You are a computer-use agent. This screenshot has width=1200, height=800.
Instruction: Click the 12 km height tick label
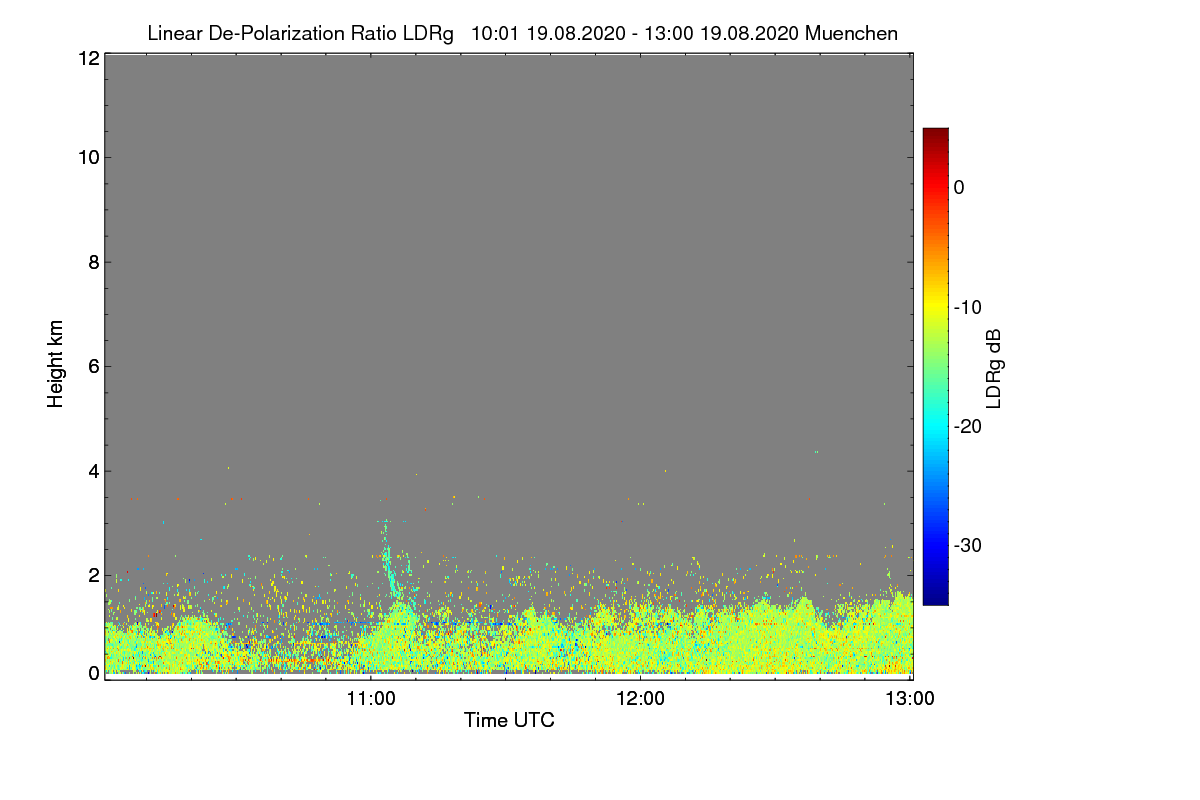87,58
